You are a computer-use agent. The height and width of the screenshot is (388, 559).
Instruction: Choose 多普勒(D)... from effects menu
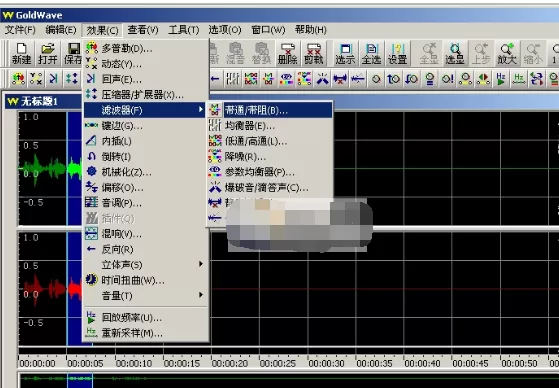pos(145,48)
